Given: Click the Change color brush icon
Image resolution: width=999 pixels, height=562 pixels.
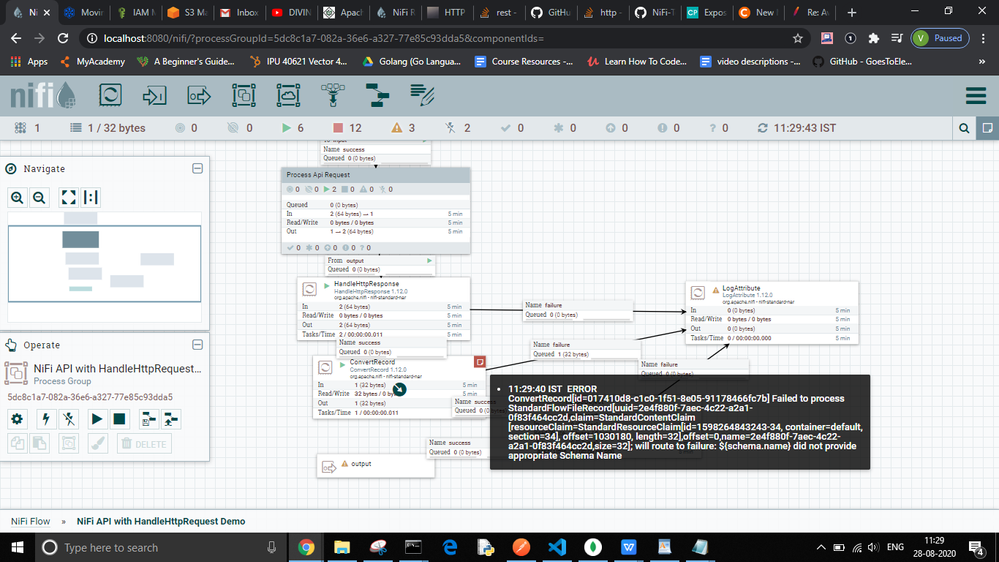Looking at the screenshot, I should [x=97, y=443].
